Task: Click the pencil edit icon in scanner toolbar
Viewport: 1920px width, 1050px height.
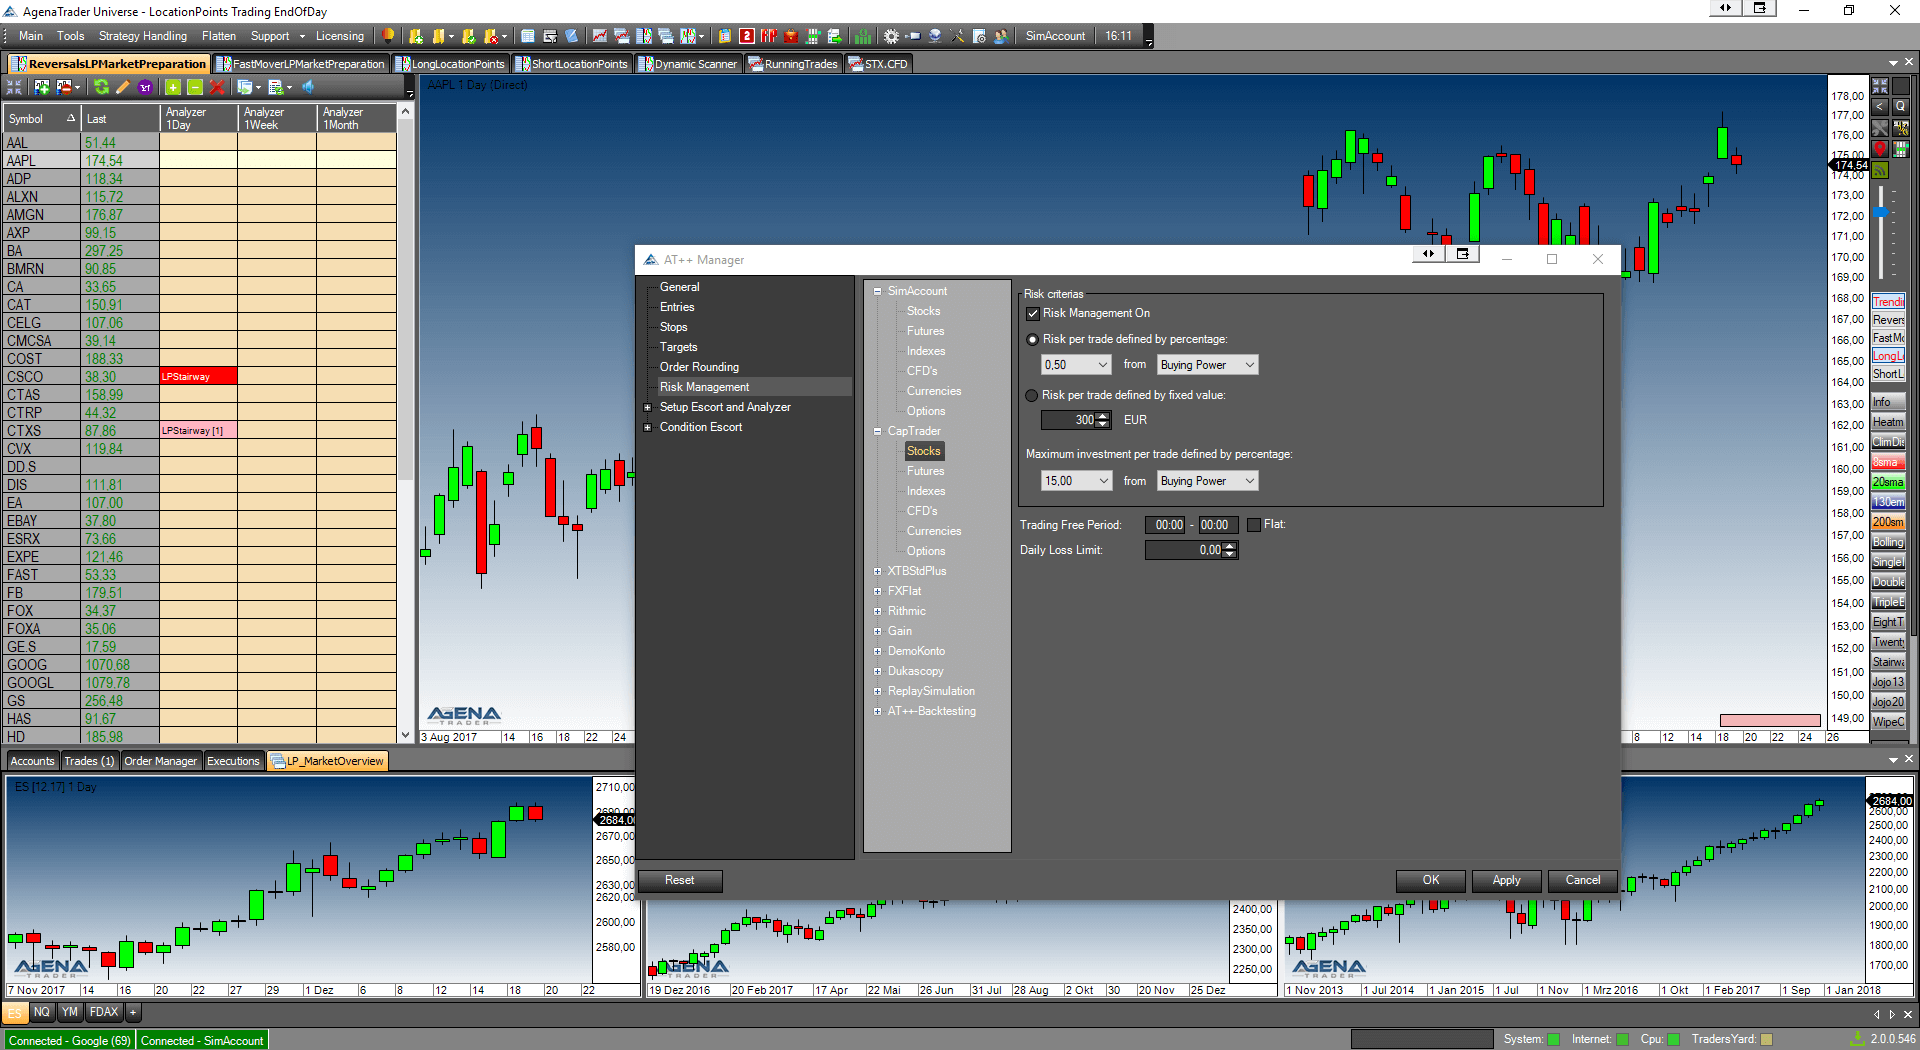Action: [123, 88]
